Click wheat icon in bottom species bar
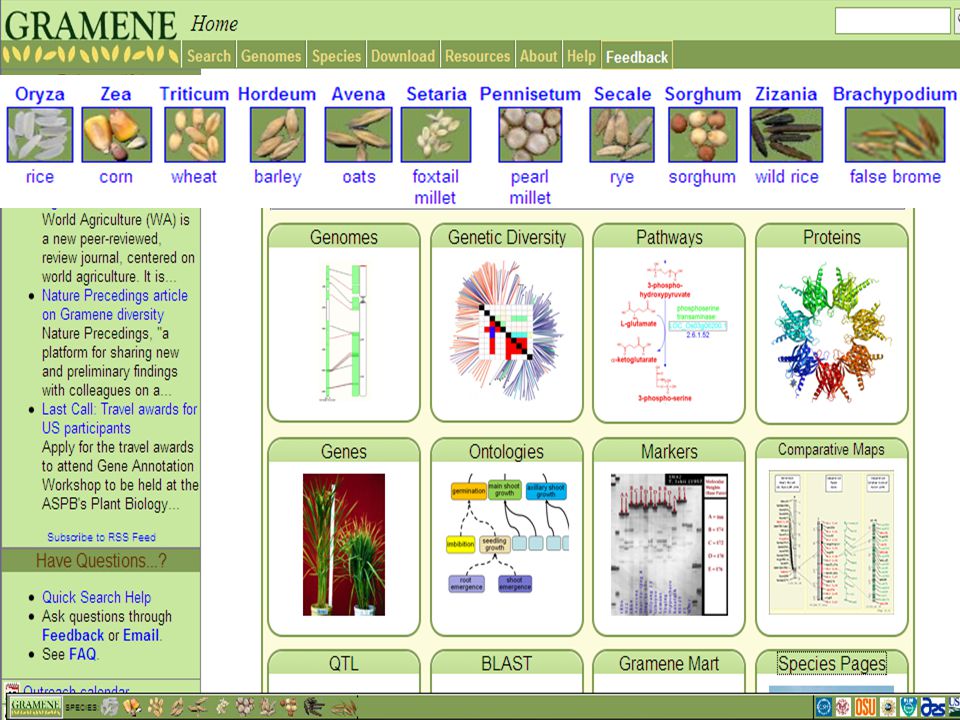This screenshot has width=960, height=720. pyautogui.click(x=156, y=707)
